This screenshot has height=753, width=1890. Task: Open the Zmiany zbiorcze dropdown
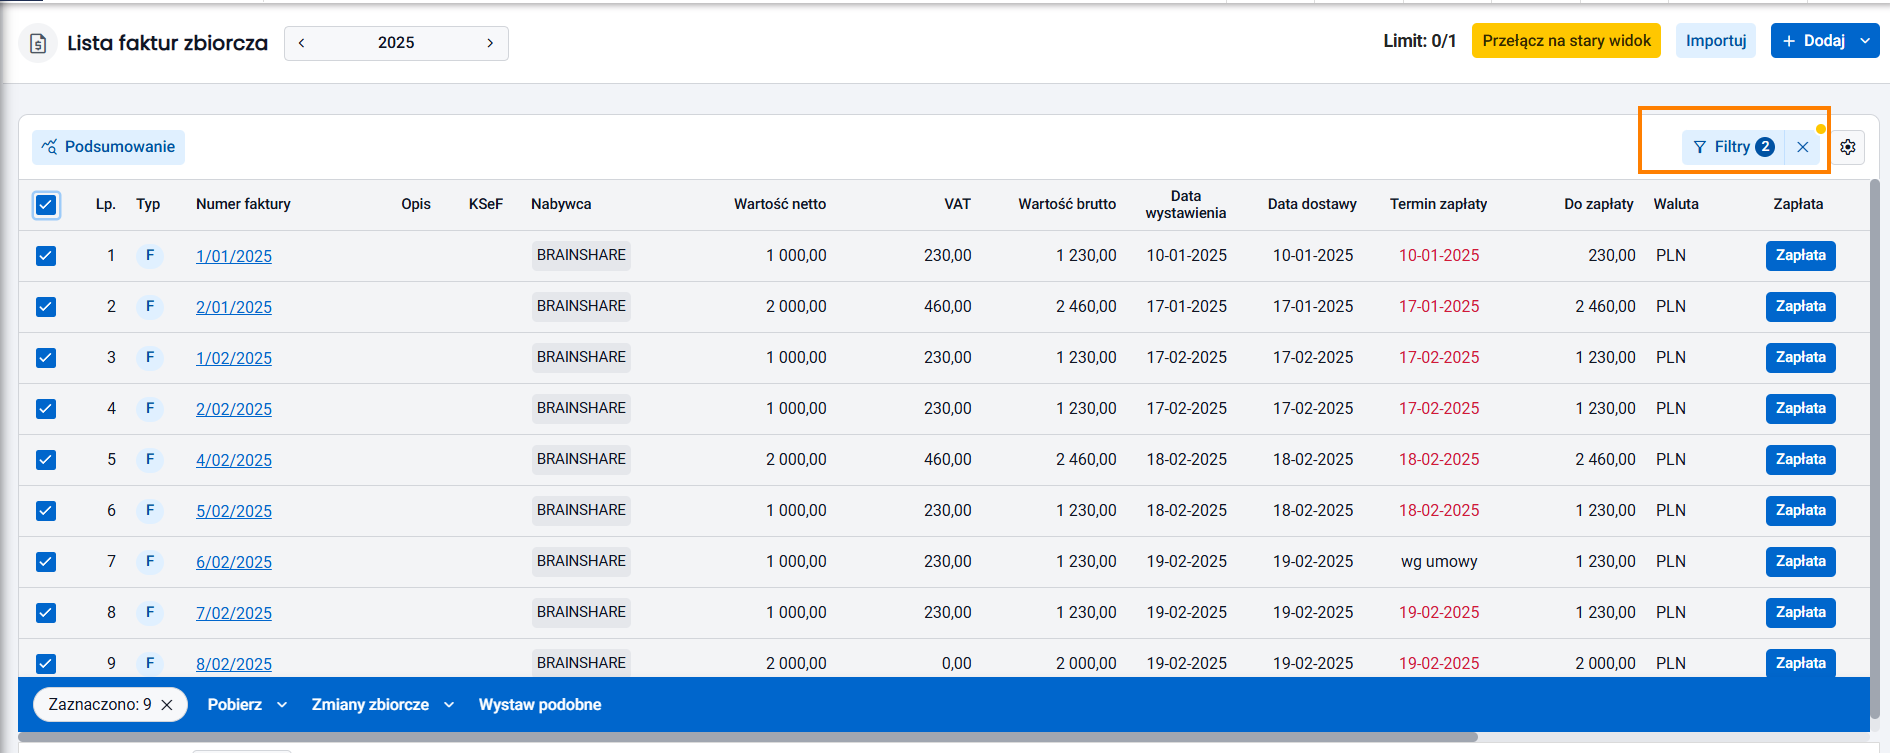tap(383, 705)
